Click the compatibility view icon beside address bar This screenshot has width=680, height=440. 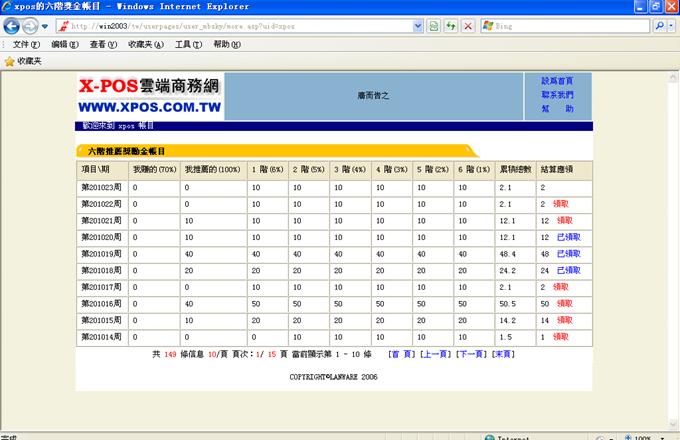pyautogui.click(x=433, y=25)
